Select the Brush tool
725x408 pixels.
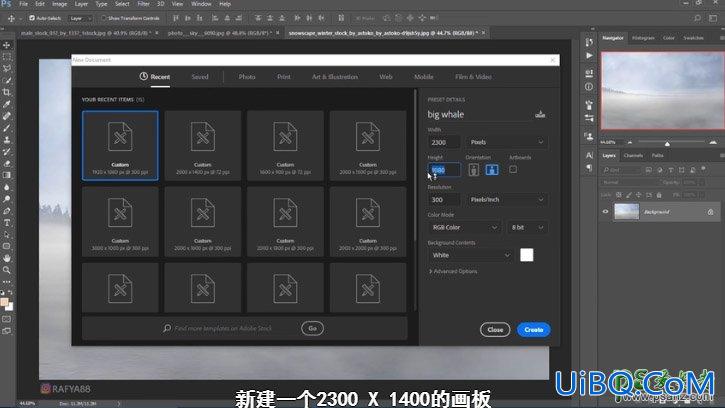7,128
